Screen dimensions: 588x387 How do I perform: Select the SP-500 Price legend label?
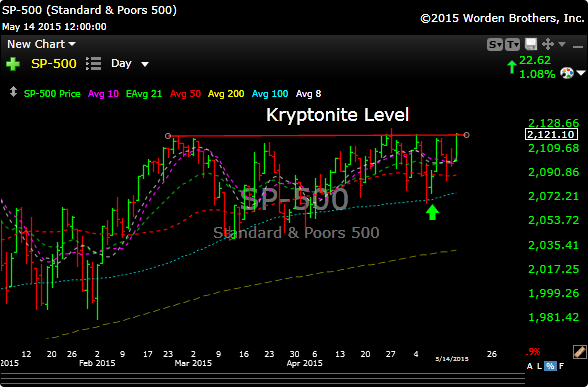point(52,94)
